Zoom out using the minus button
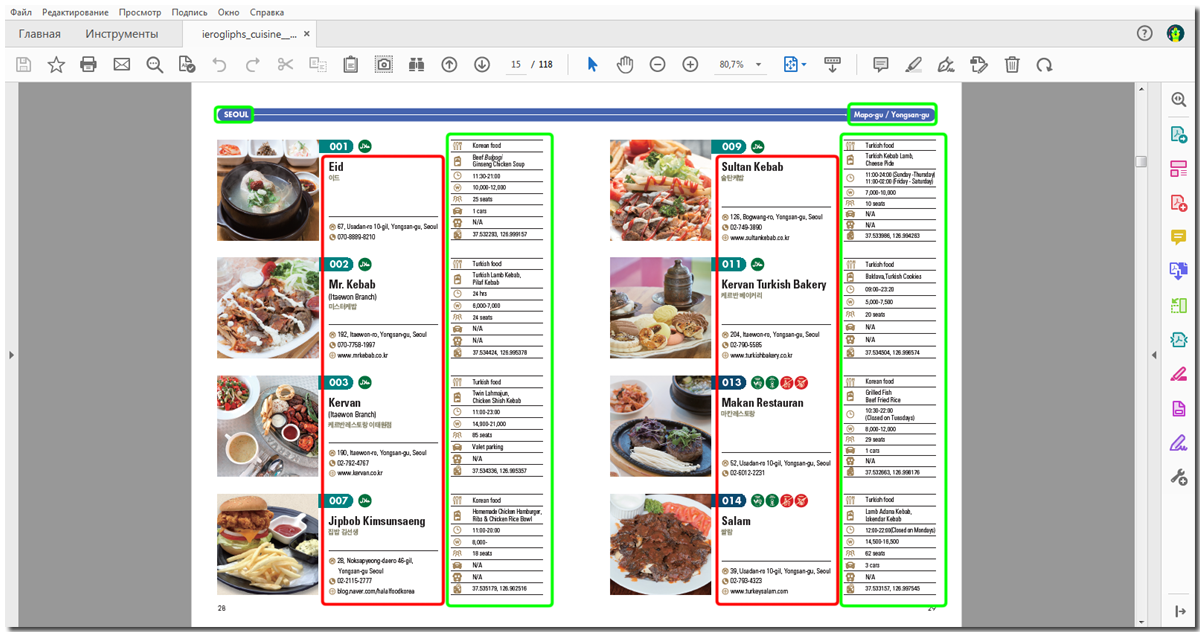 [x=657, y=65]
